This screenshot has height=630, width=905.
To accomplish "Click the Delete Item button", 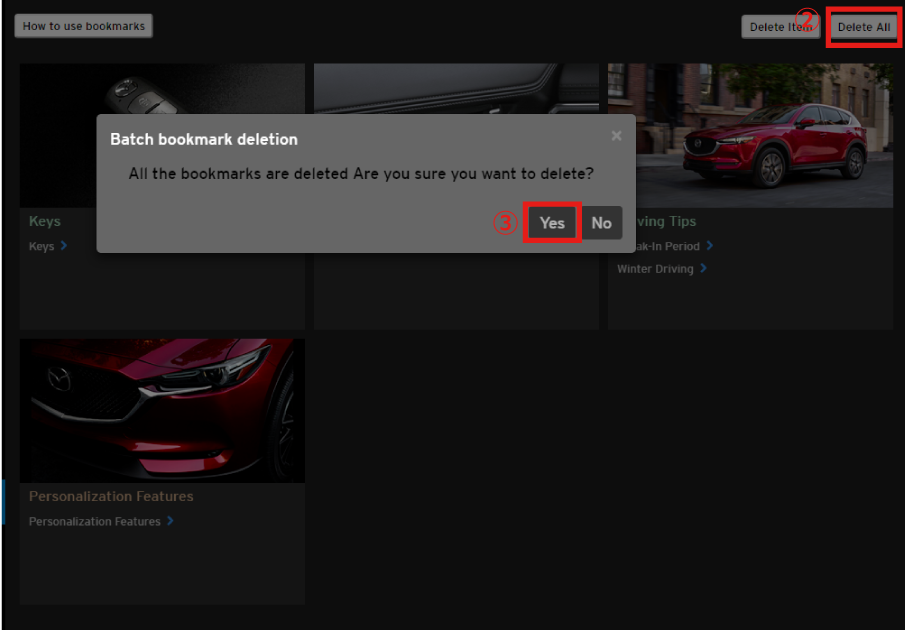I will [781, 27].
